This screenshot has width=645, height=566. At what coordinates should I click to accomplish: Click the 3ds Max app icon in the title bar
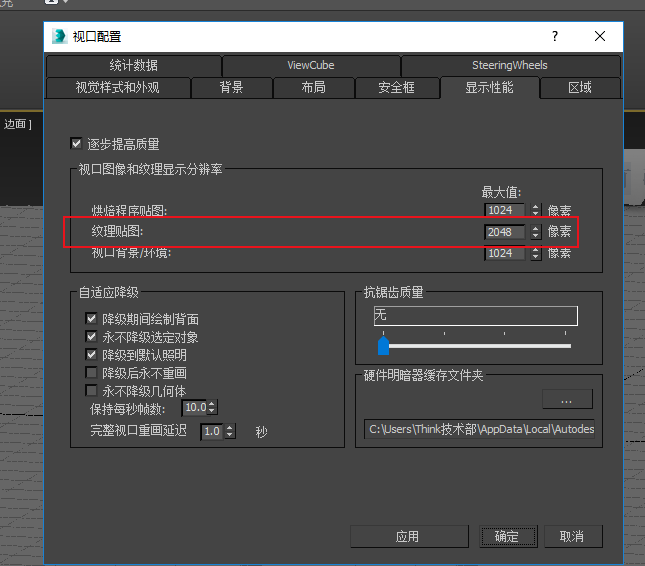(x=59, y=36)
